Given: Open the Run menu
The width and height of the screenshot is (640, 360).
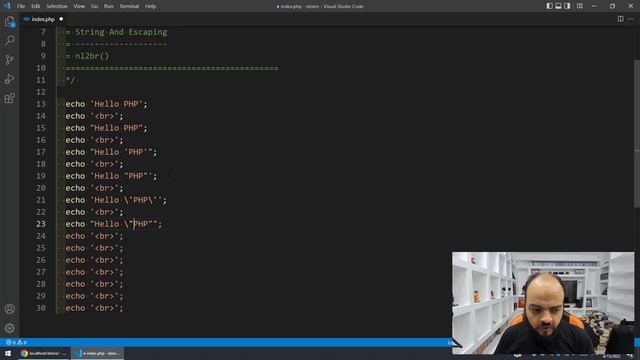Looking at the screenshot, I should 109,6.
